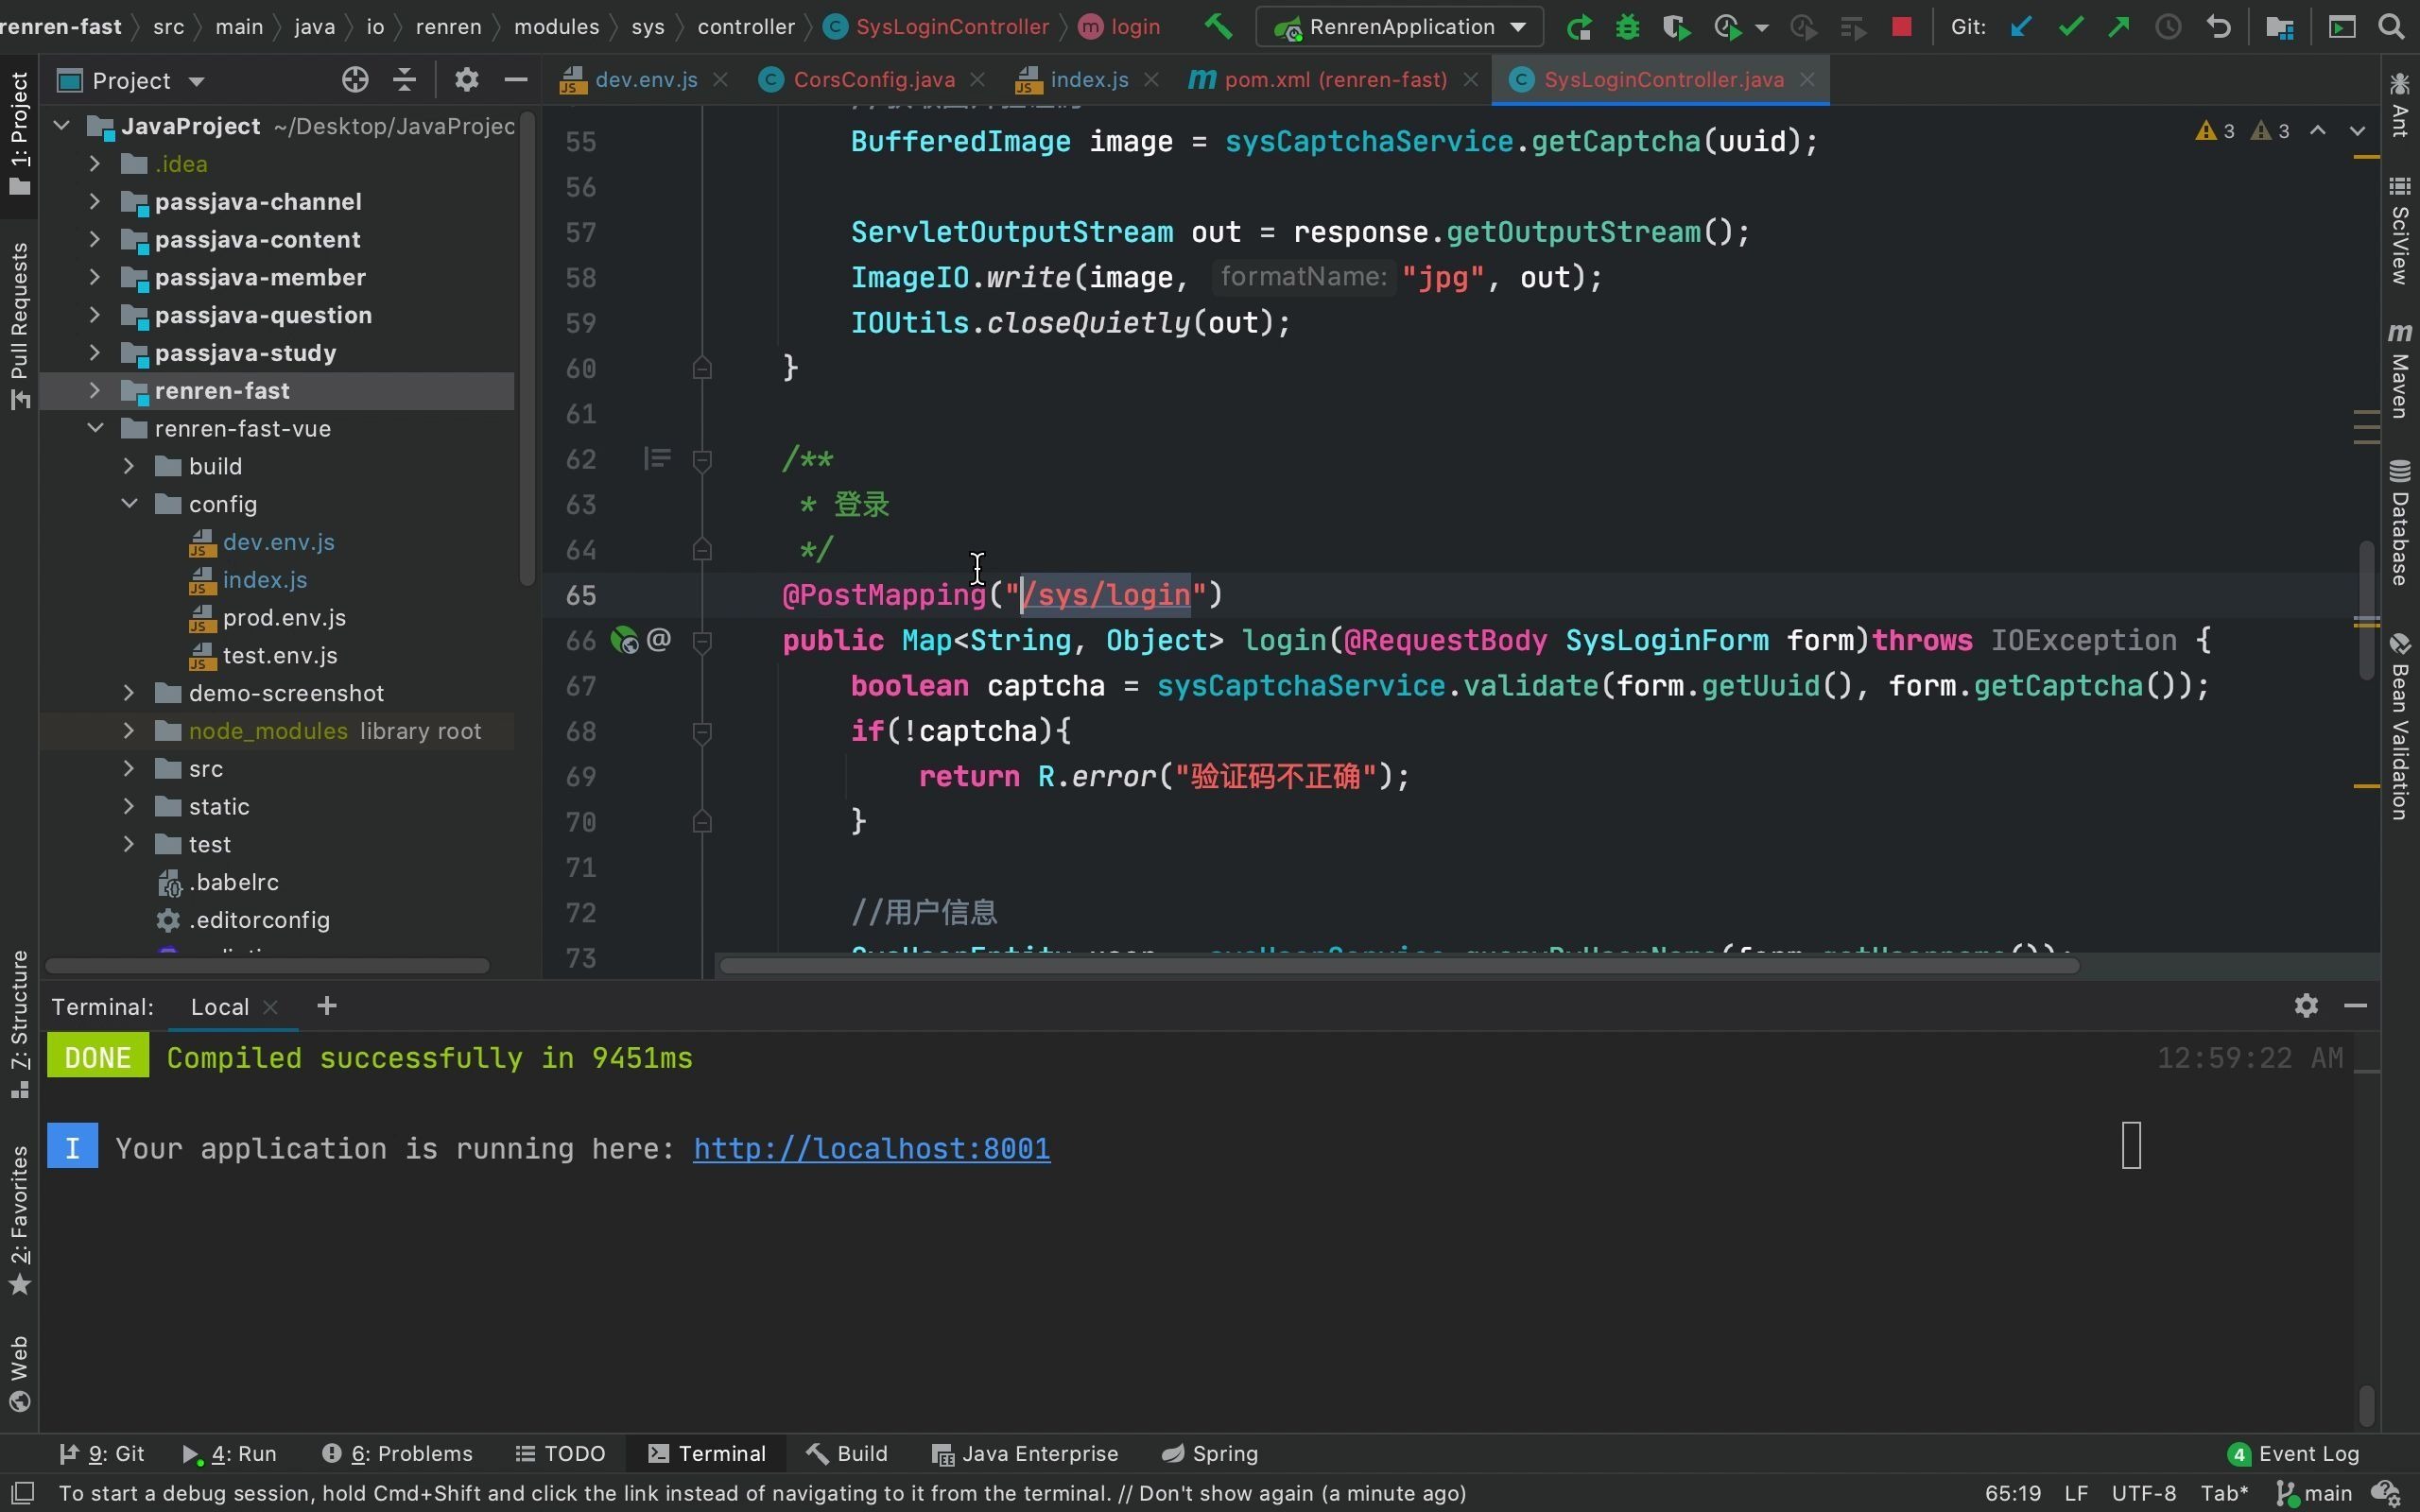Select prod.env.js in the project tree
This screenshot has height=1512, width=2420.
pos(284,617)
